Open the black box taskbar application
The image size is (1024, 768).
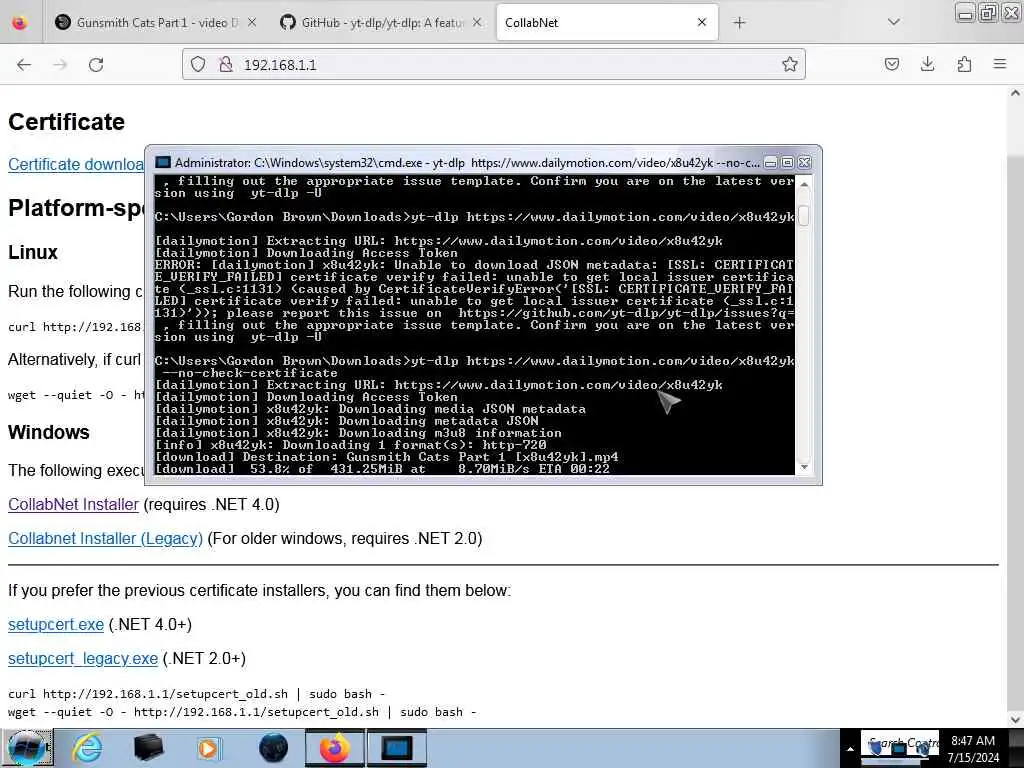point(148,748)
